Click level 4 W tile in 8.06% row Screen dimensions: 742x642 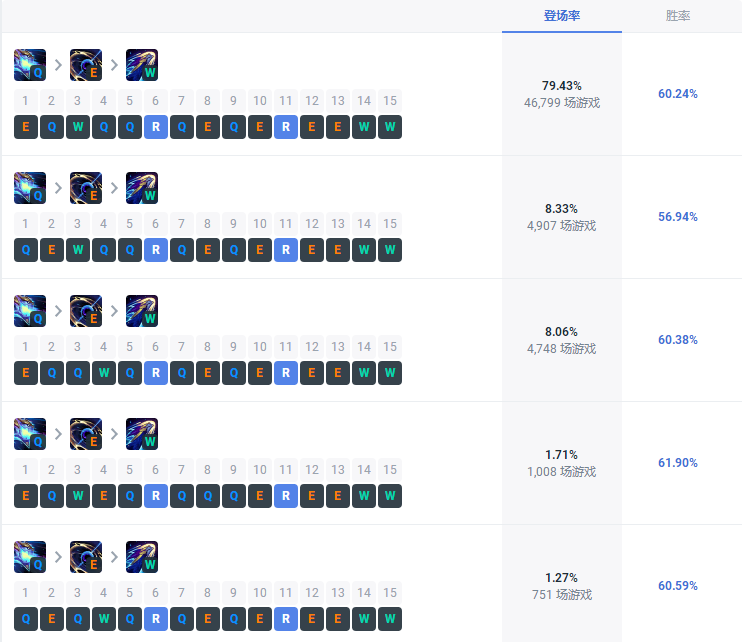tap(104, 373)
